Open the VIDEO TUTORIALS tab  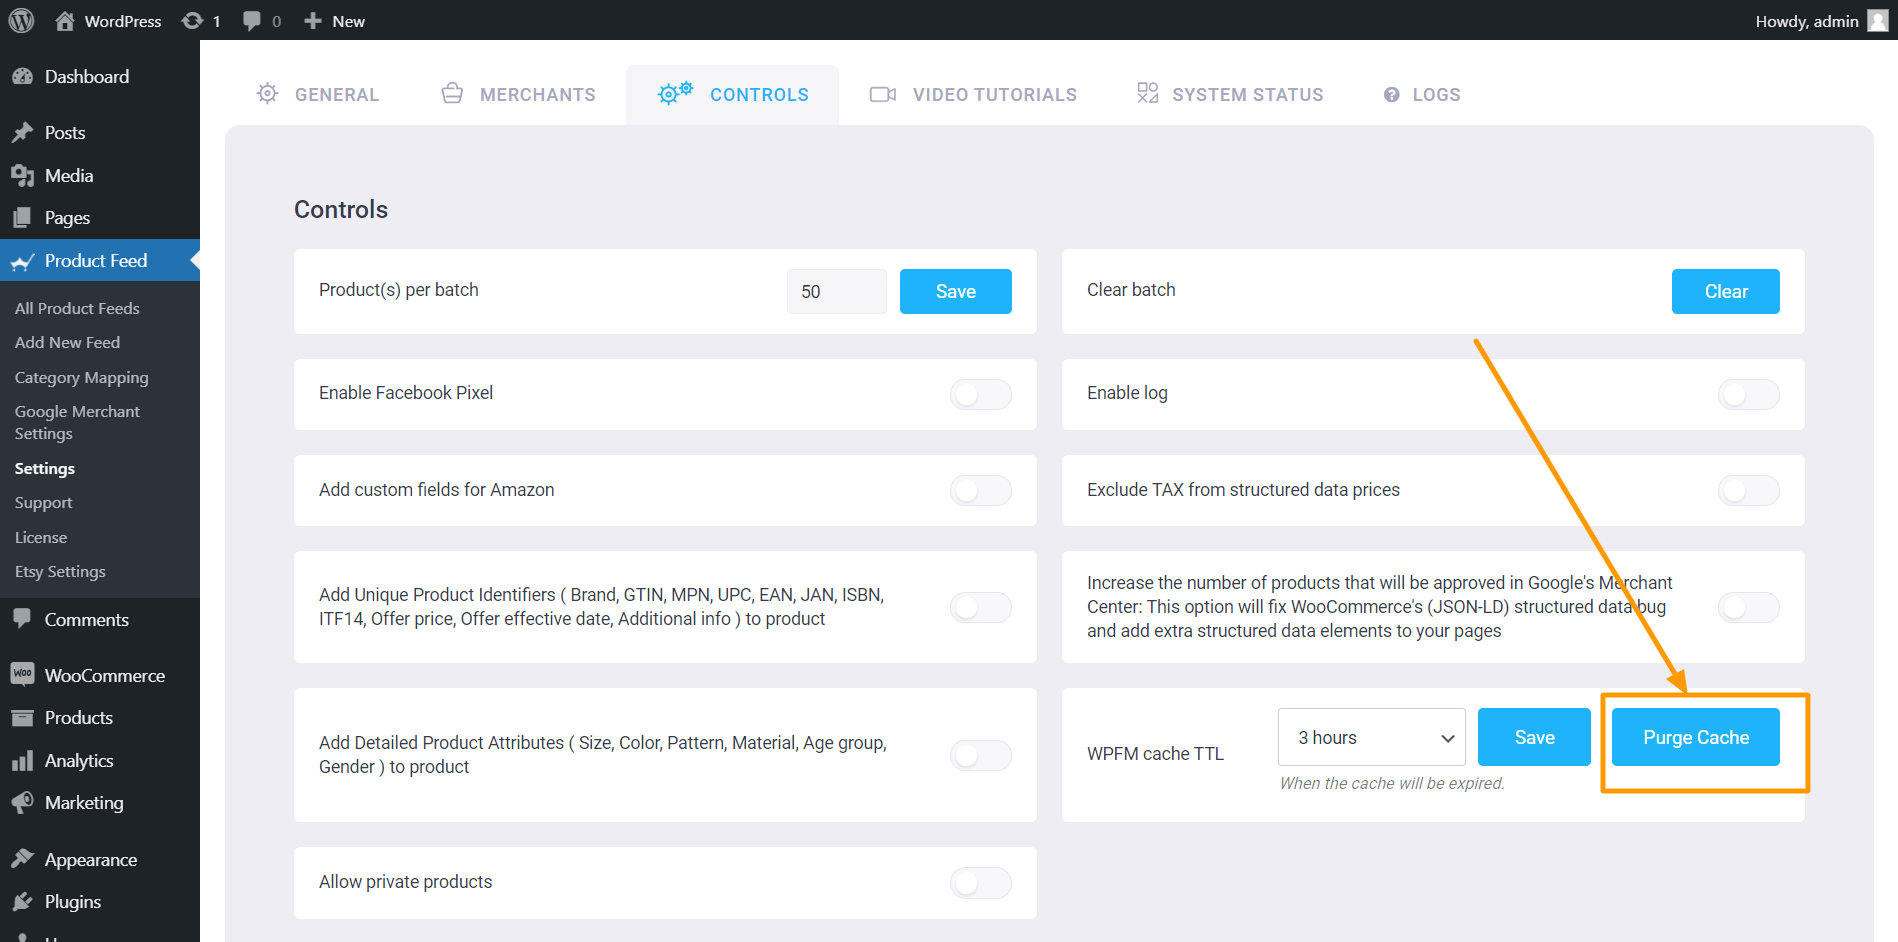click(994, 94)
